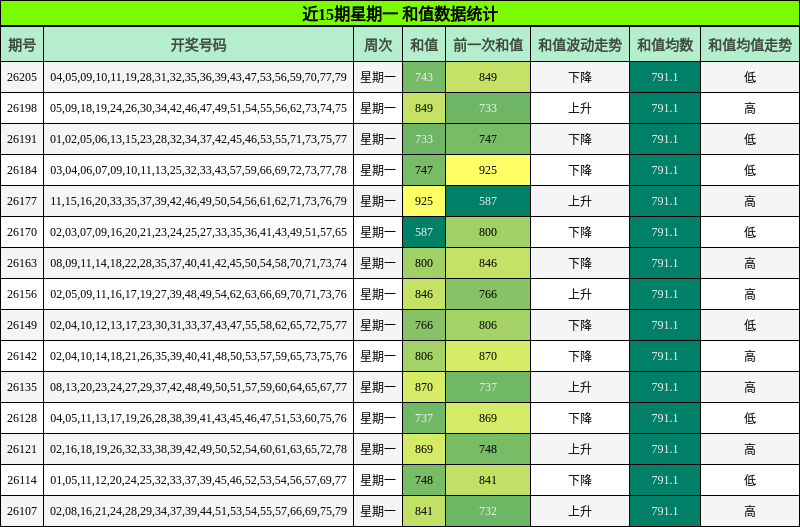Image resolution: width=800 pixels, height=527 pixels.
Task: Click the 星期一 weekday cell in row 26170
Action: (x=378, y=232)
